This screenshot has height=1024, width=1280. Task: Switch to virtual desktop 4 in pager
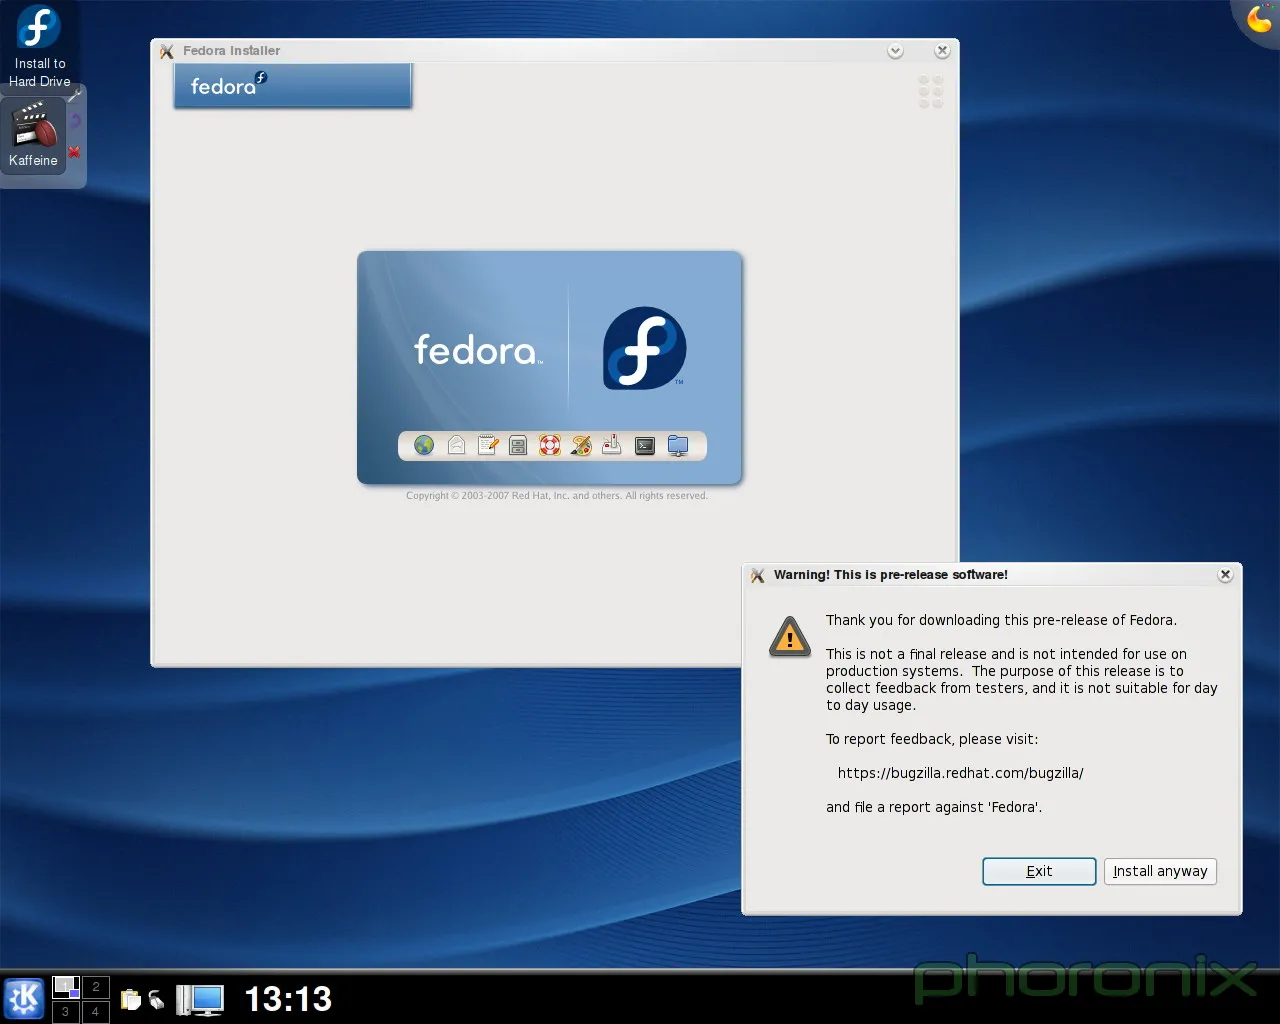pyautogui.click(x=95, y=1011)
